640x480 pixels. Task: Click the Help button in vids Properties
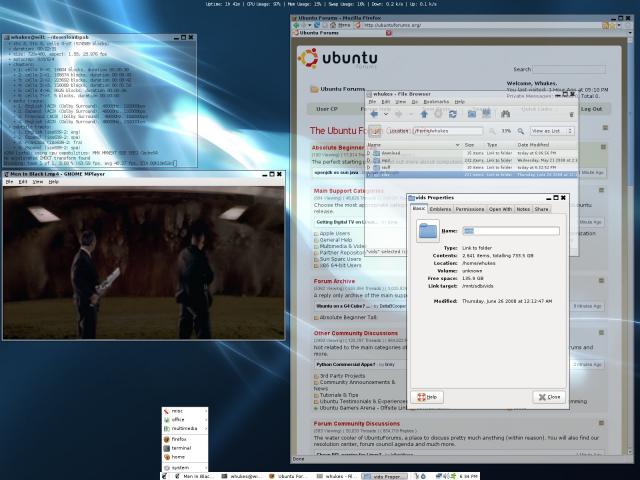click(427, 397)
